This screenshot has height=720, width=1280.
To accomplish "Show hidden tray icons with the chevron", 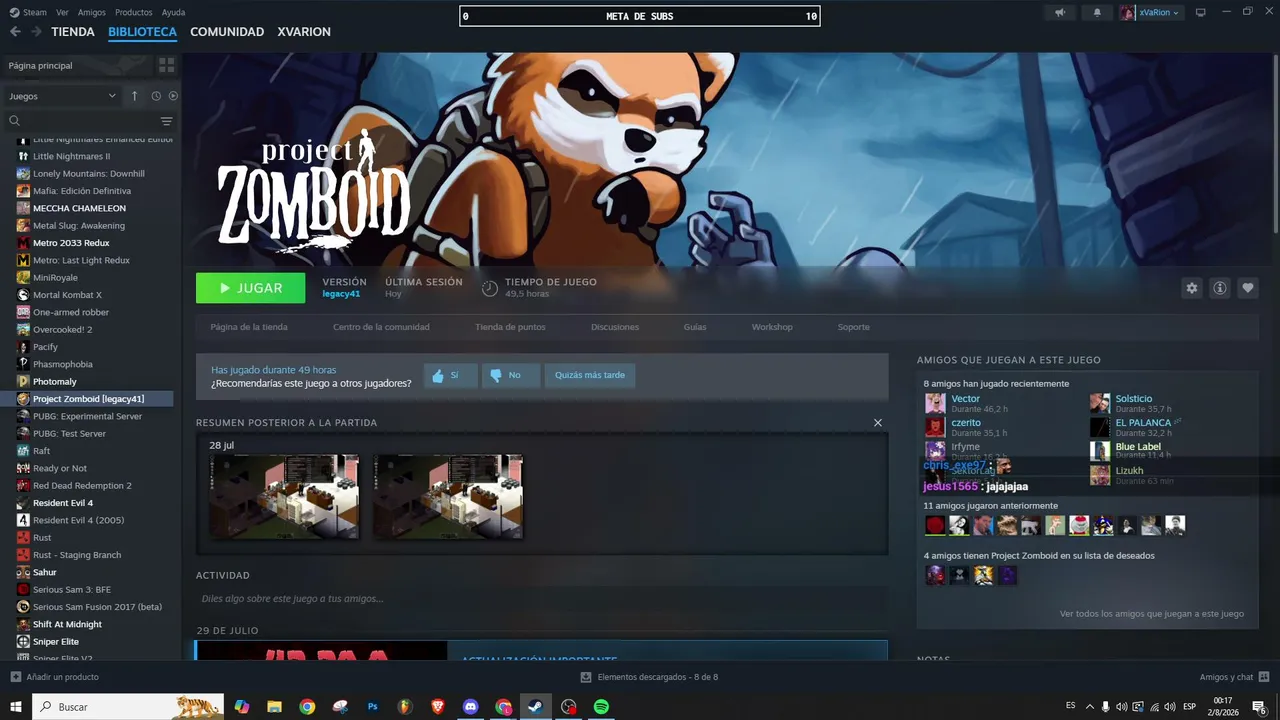I will [1090, 707].
